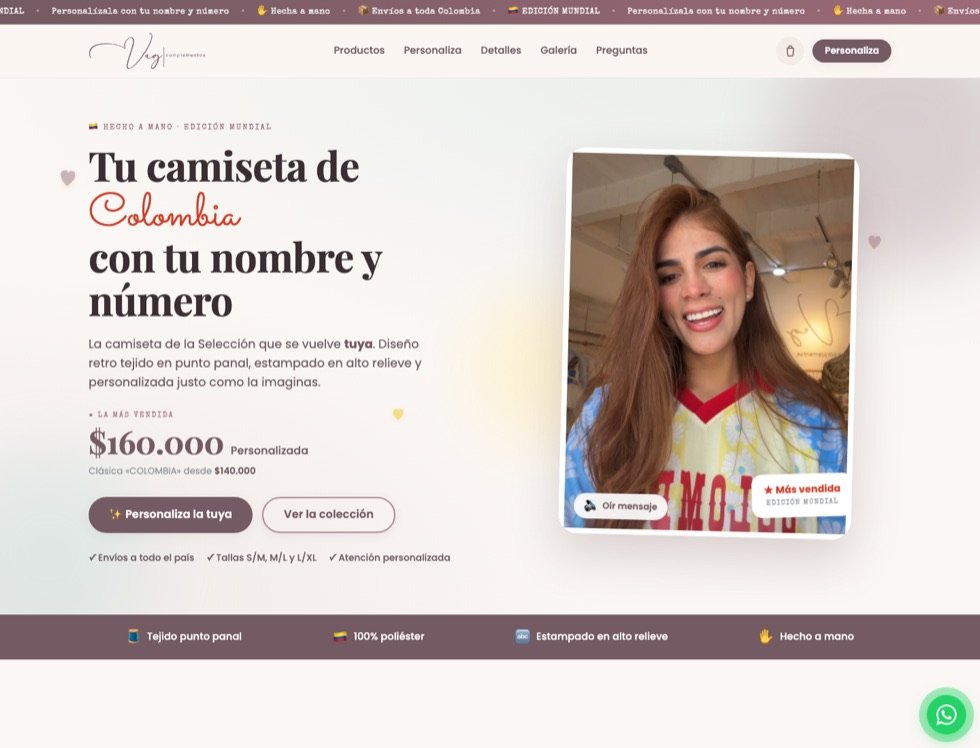Click 100% poliéster in the feature bar
Viewport: 980px width, 748px height.
[x=389, y=636]
